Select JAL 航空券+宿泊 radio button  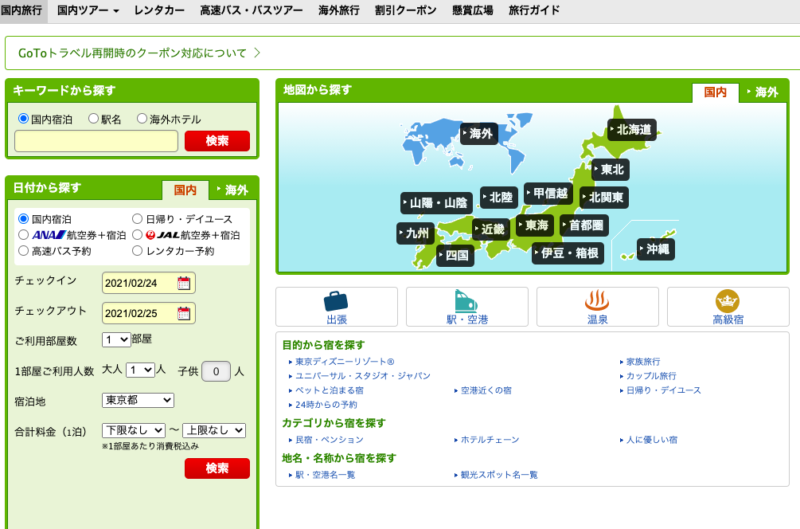(137, 235)
